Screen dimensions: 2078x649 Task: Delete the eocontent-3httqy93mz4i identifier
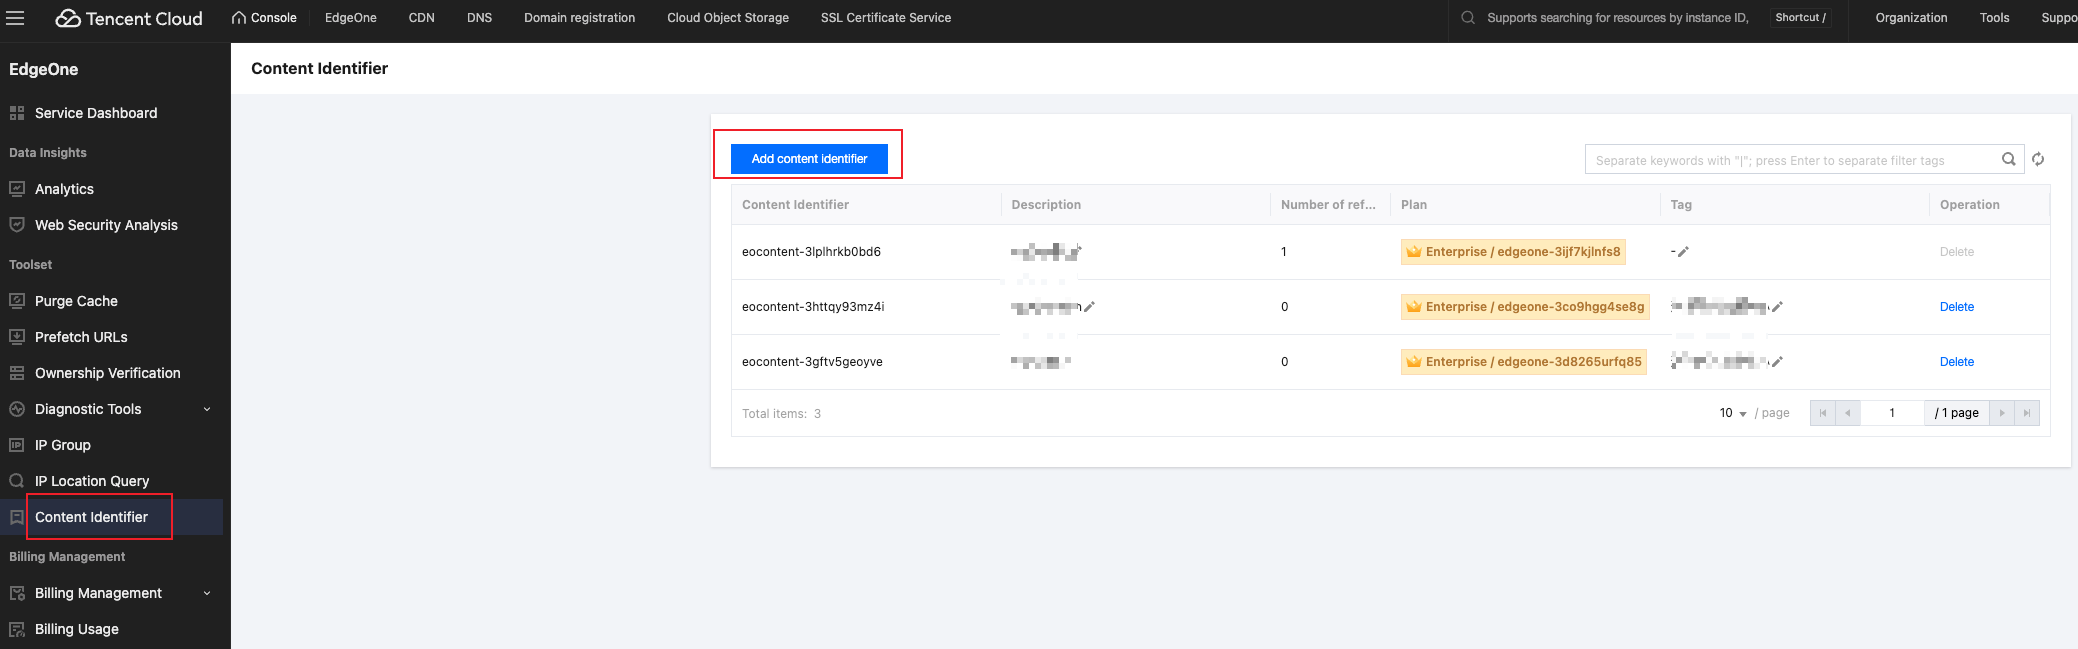tap(1956, 307)
